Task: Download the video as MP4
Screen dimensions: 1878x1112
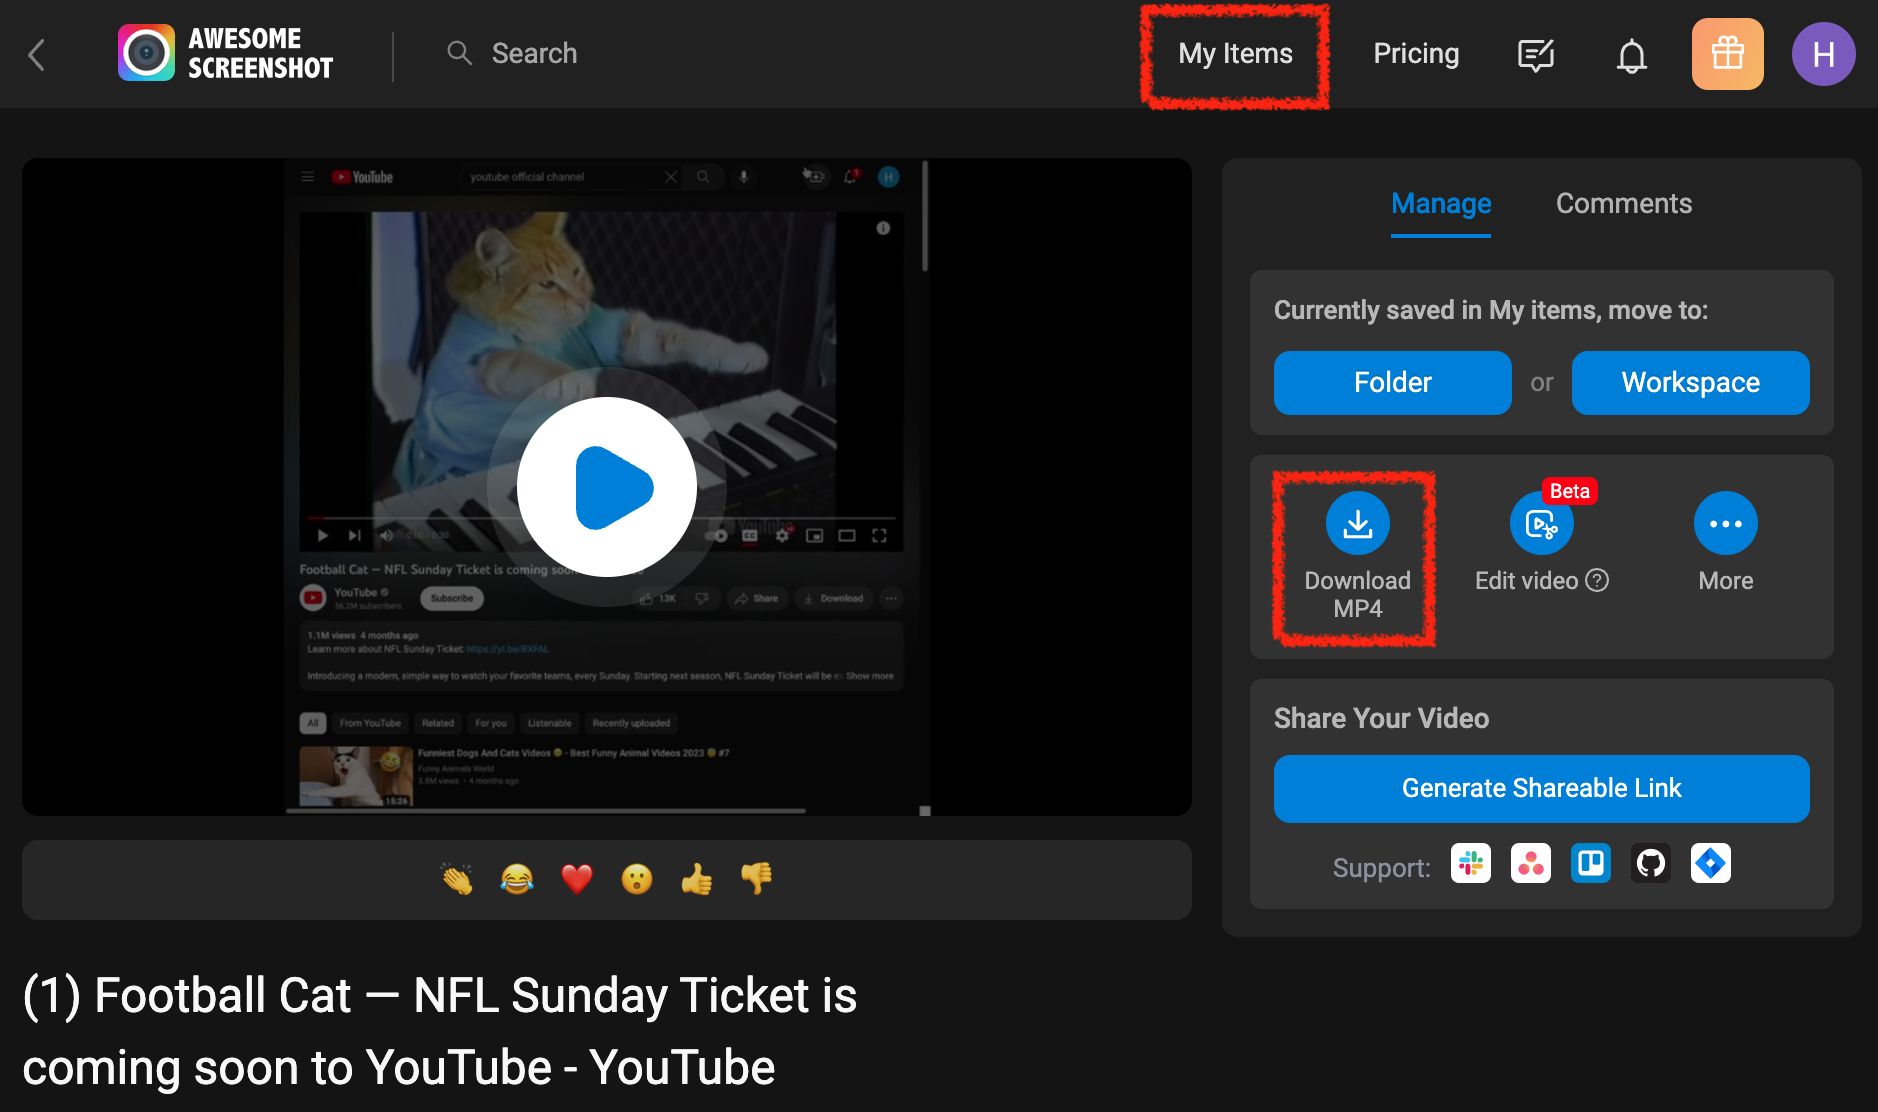Action: (1357, 557)
